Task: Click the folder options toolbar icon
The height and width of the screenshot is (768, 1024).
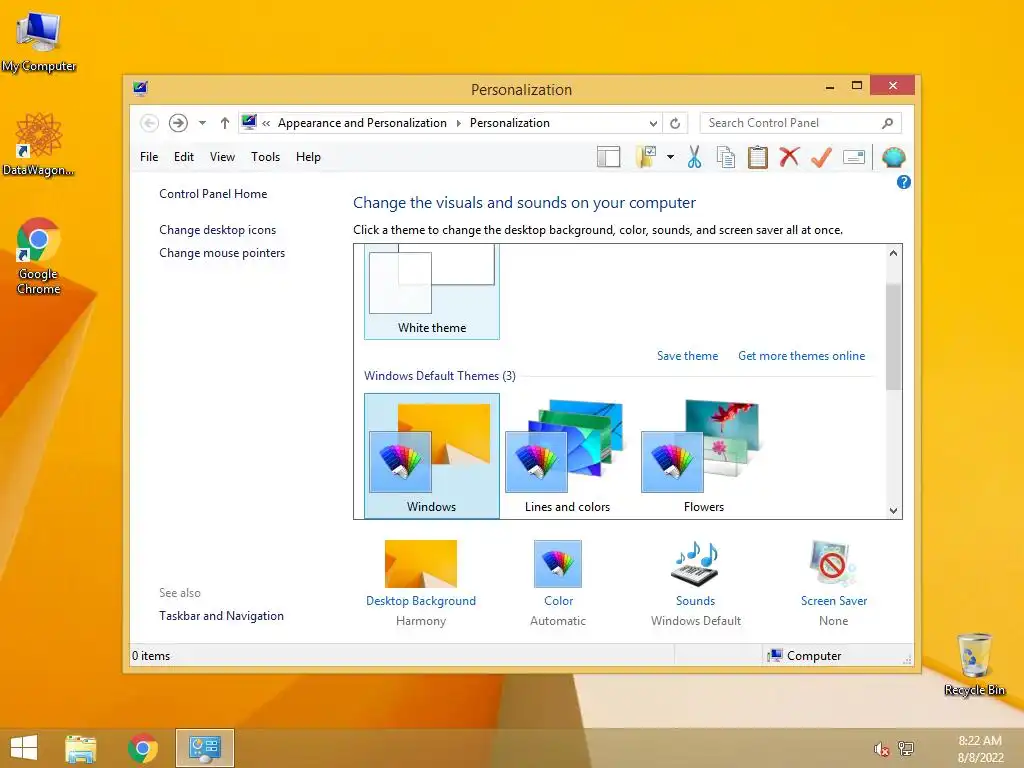Action: tap(646, 157)
